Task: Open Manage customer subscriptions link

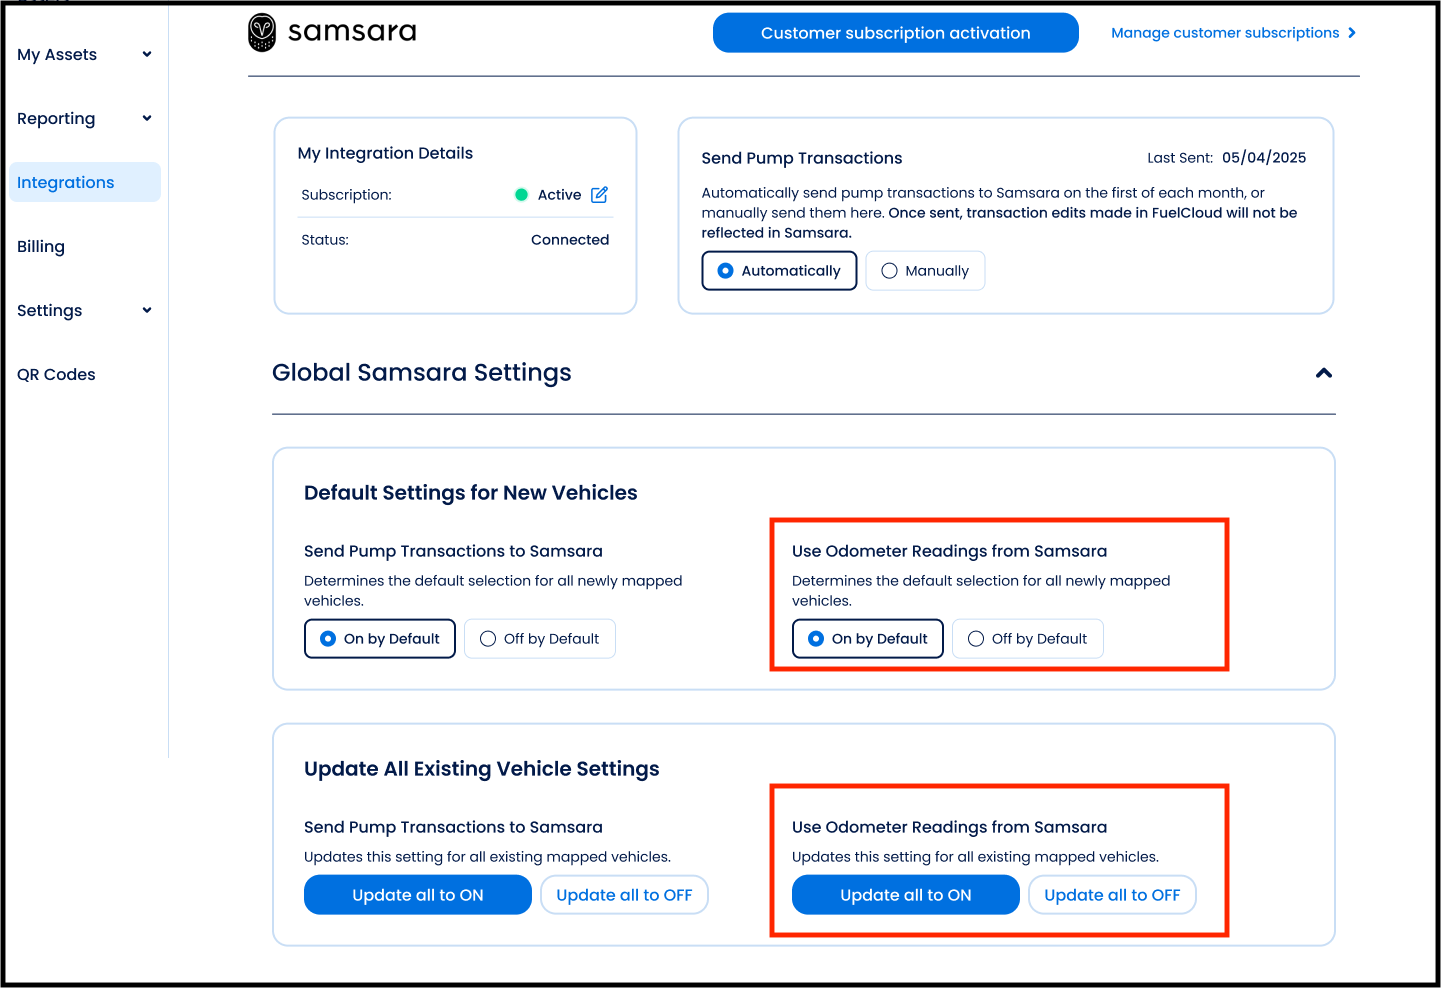Action: point(1224,33)
